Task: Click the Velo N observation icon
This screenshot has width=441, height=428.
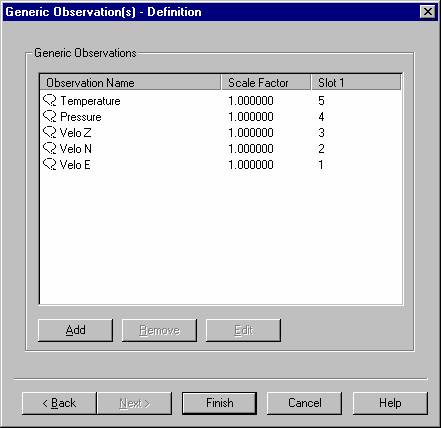Action: pos(50,148)
